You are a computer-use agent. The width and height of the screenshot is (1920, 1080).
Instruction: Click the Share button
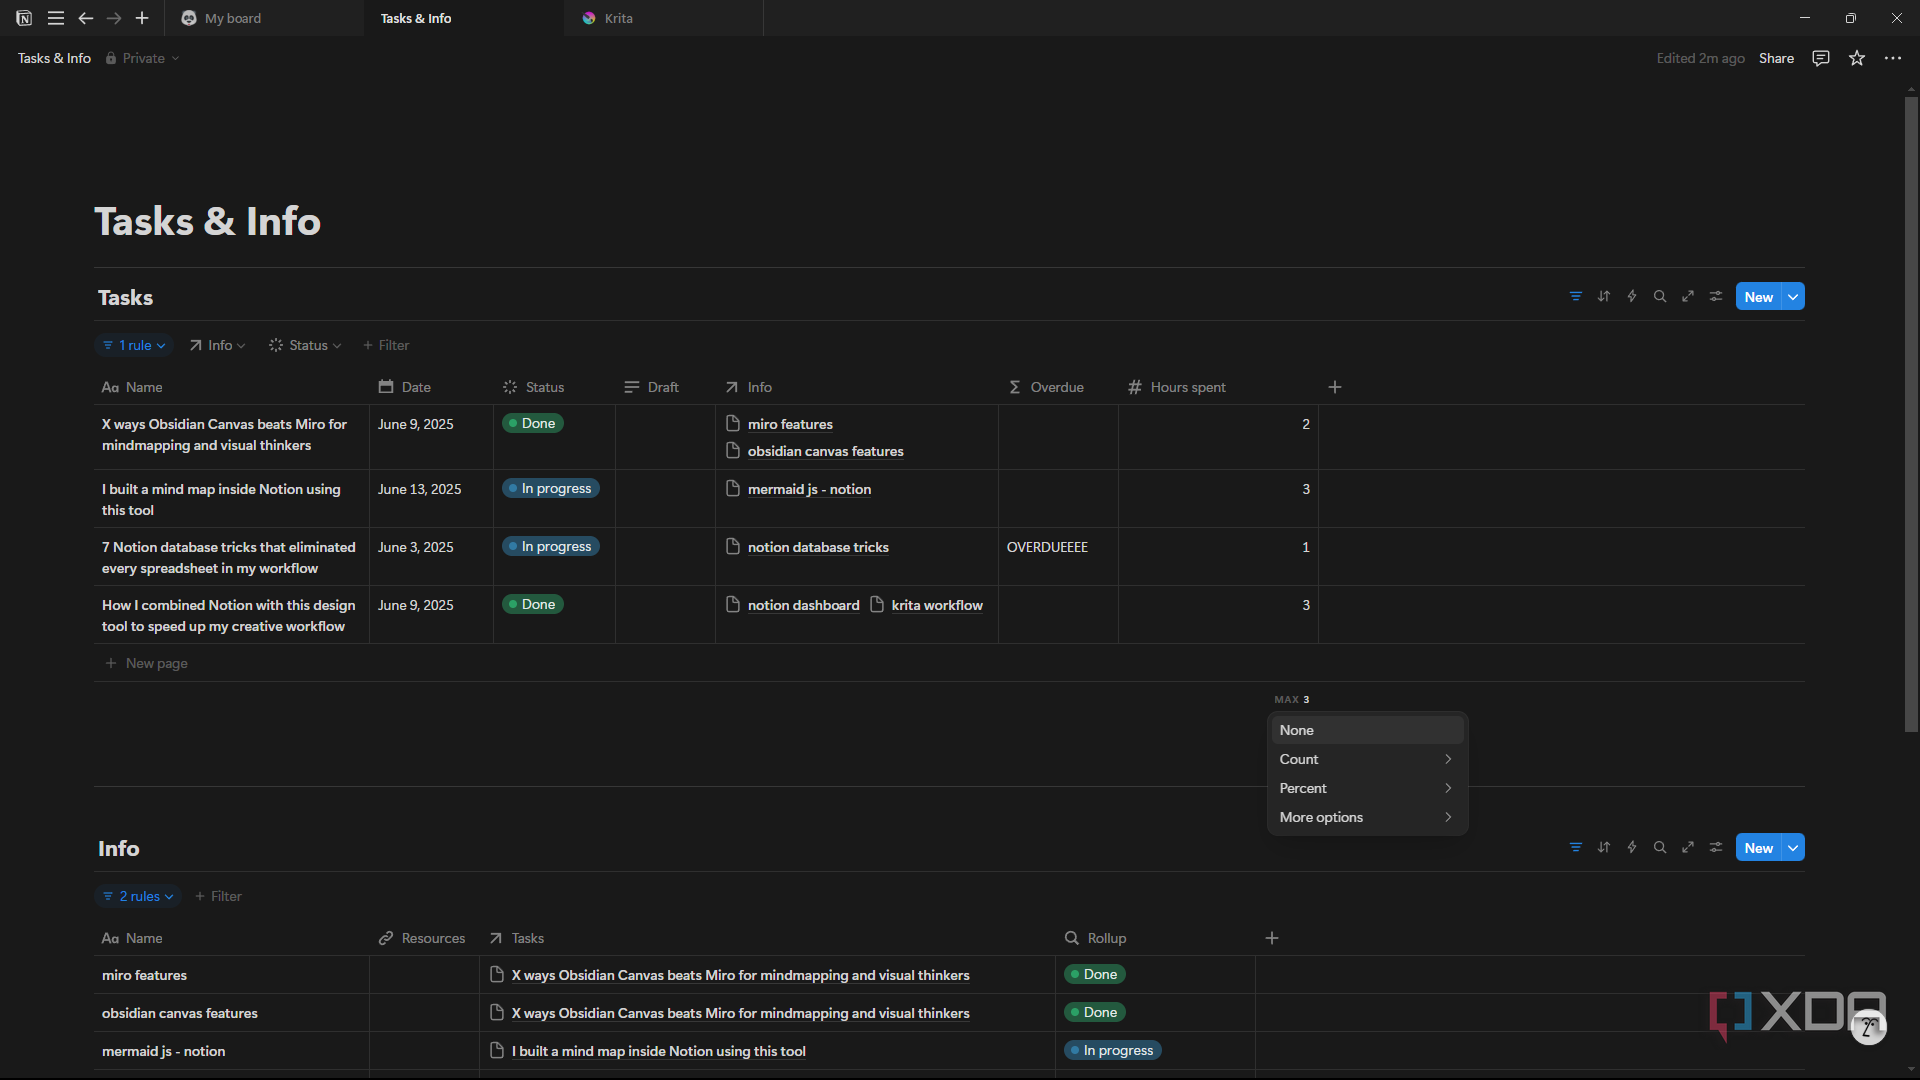(1776, 58)
